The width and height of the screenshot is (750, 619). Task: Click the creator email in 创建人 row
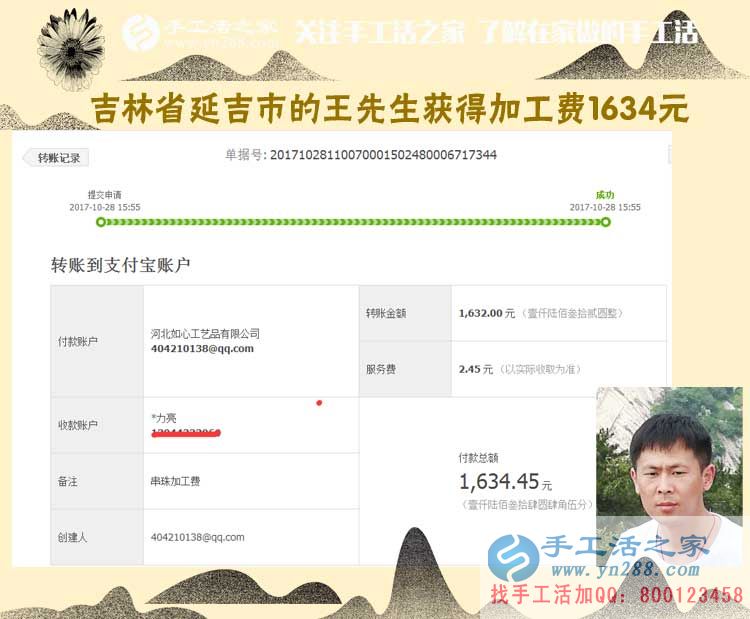(198, 537)
